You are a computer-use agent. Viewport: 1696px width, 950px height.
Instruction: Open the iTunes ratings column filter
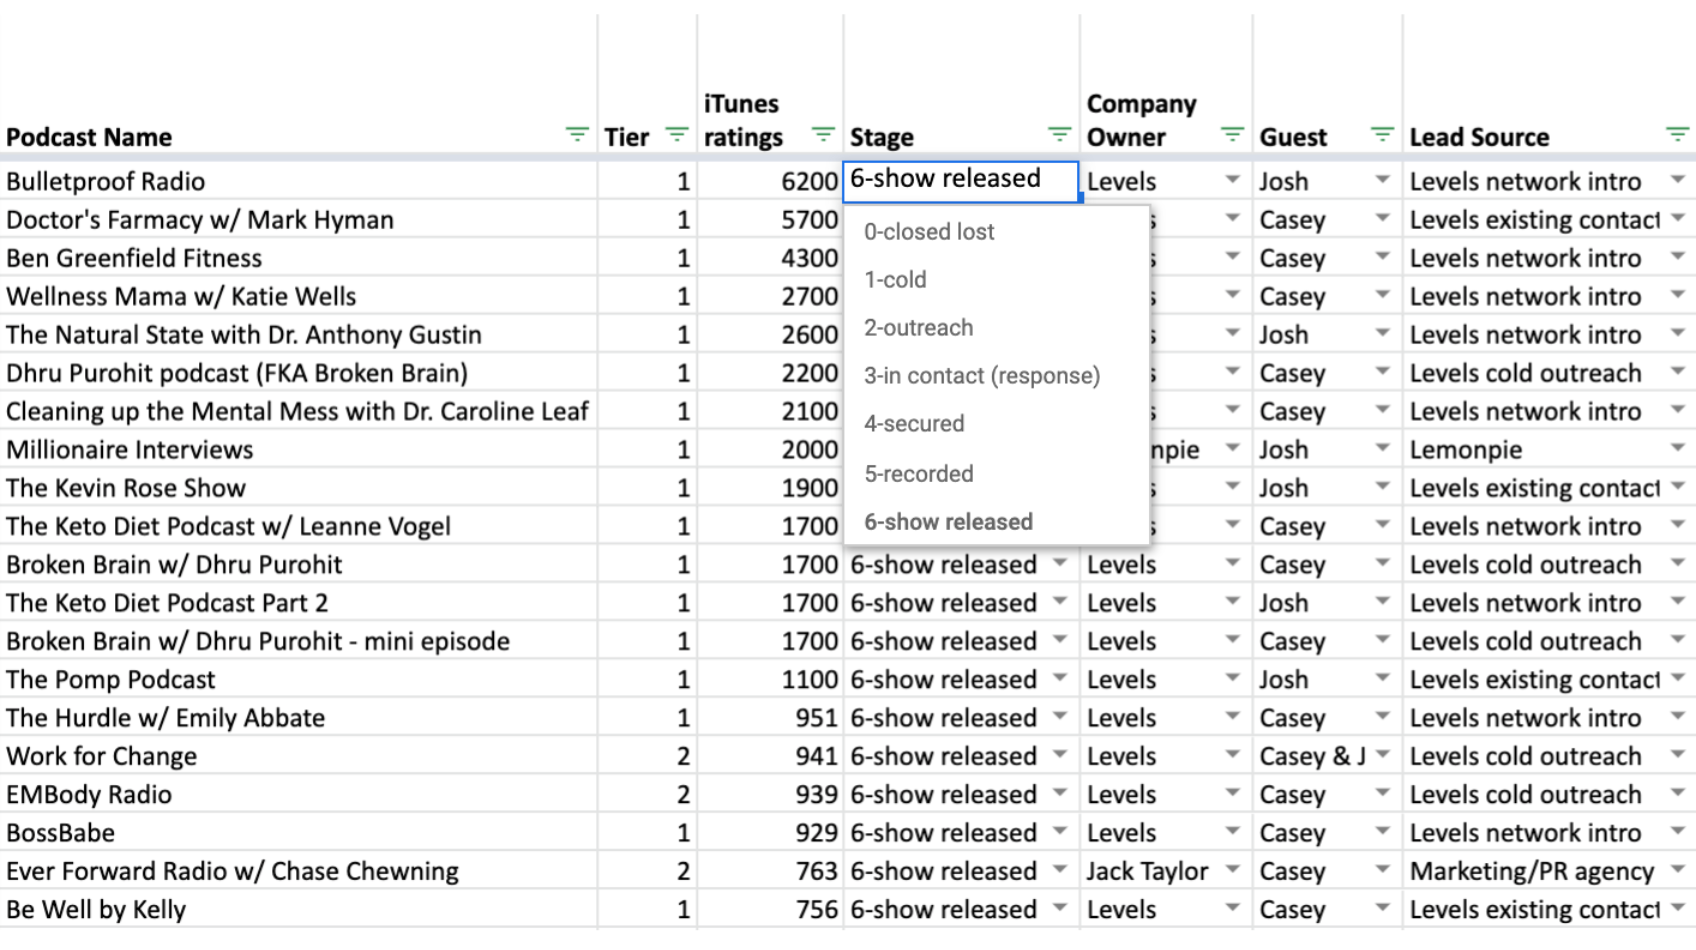pyautogui.click(x=823, y=135)
